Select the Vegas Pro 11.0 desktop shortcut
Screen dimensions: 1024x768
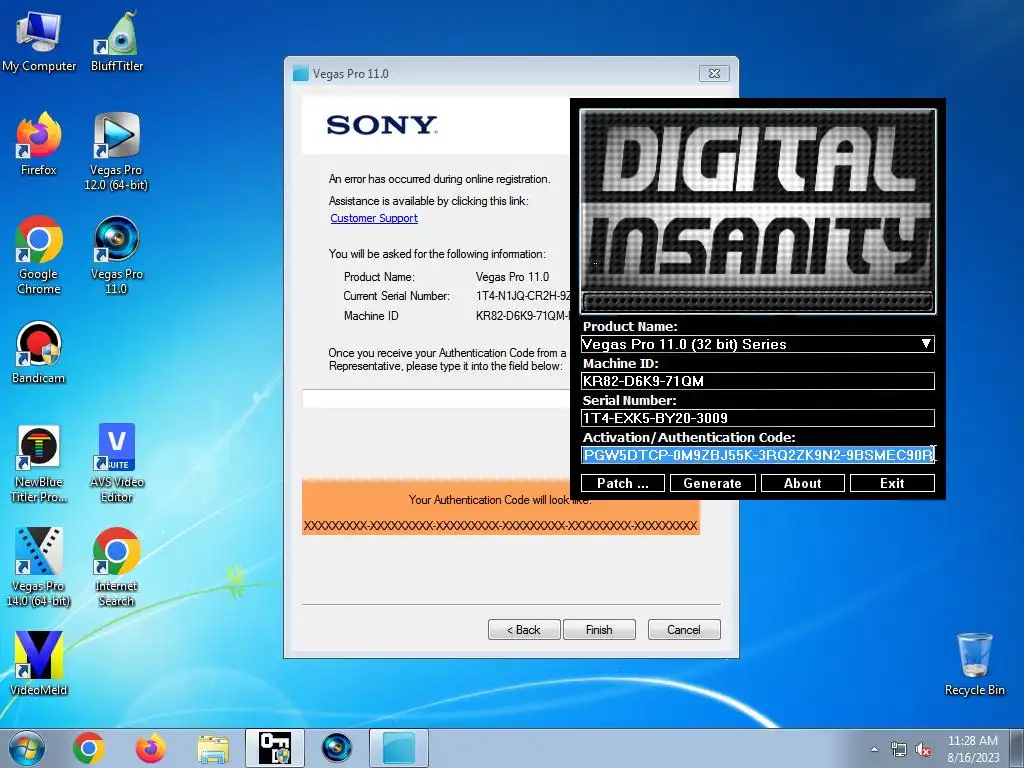(x=116, y=255)
